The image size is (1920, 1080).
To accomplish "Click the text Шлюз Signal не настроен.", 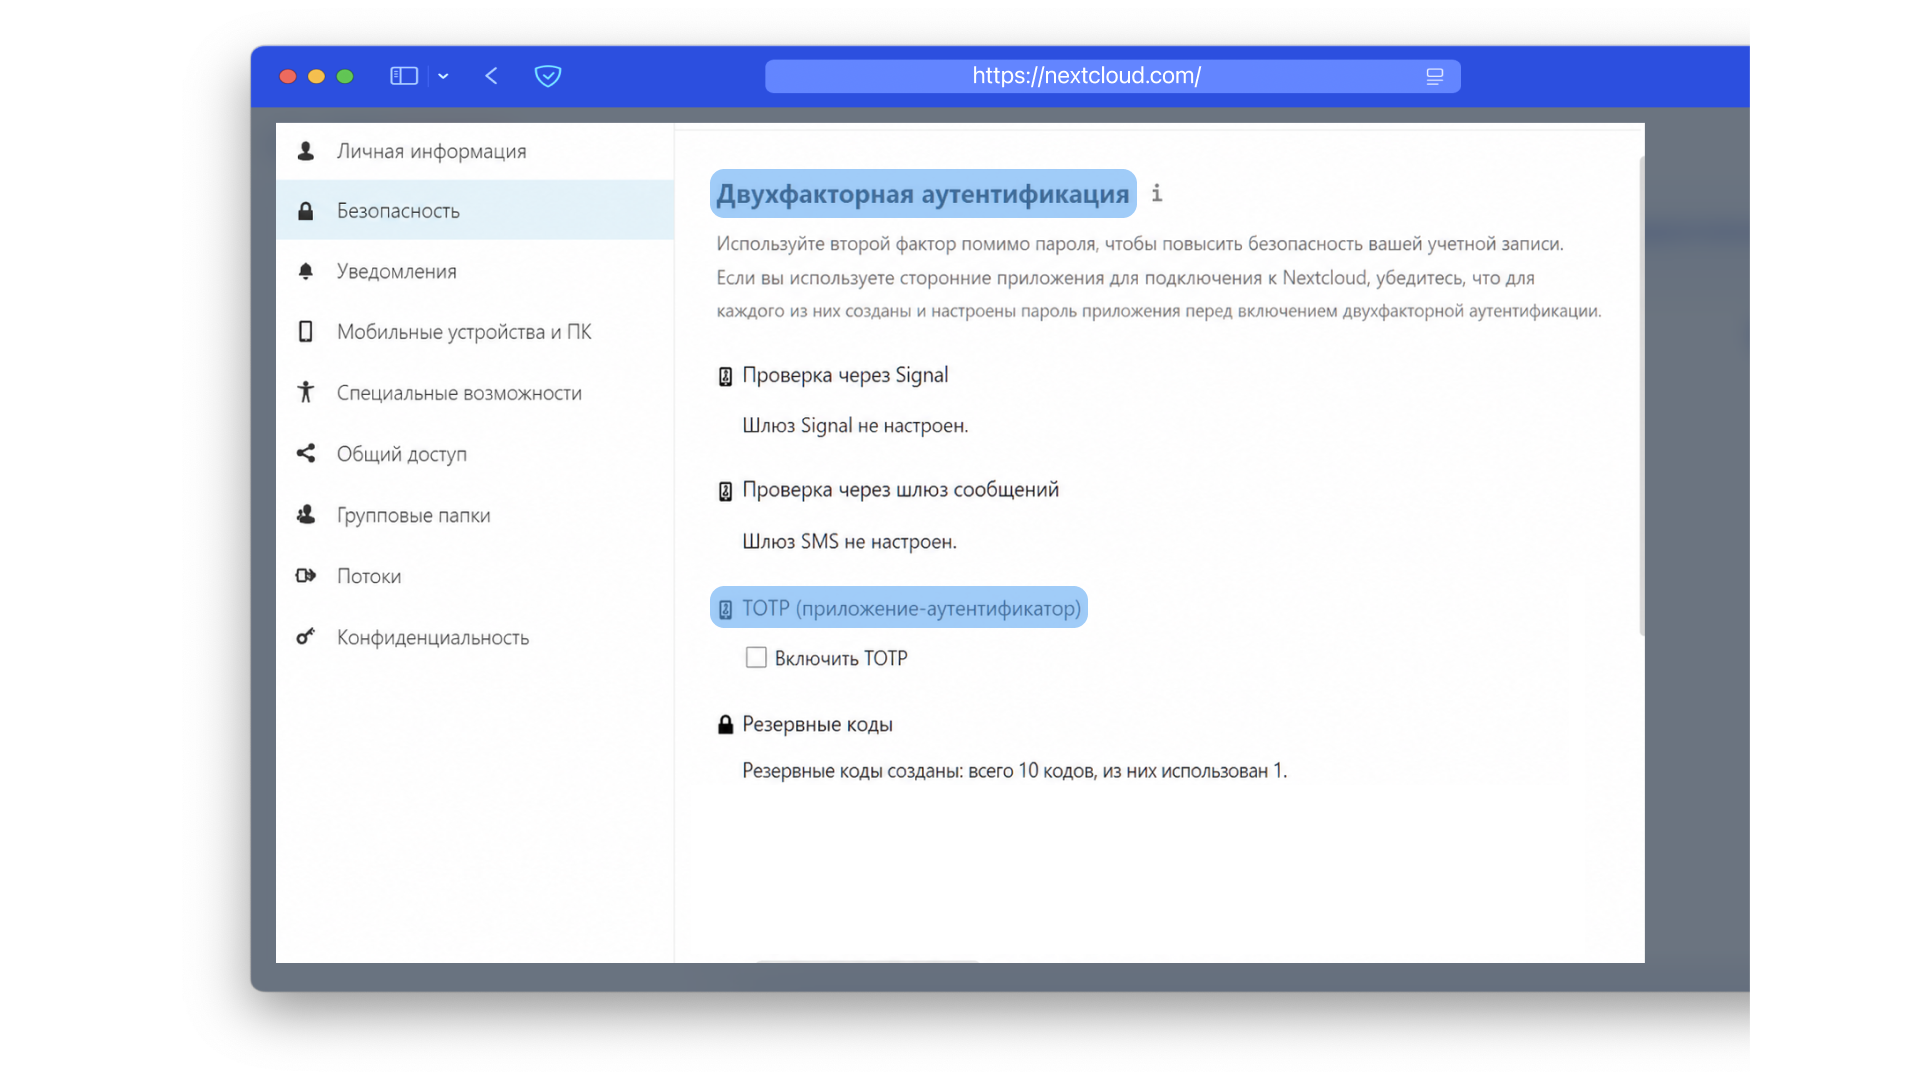I will [855, 426].
